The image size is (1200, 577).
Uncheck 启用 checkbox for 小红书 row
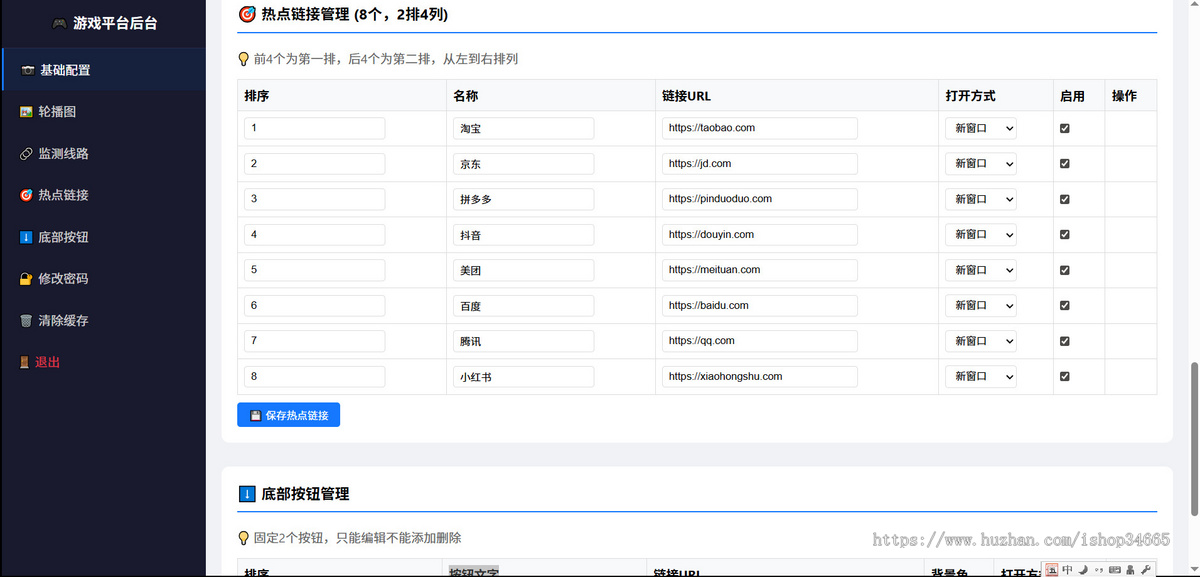pyautogui.click(x=1065, y=376)
